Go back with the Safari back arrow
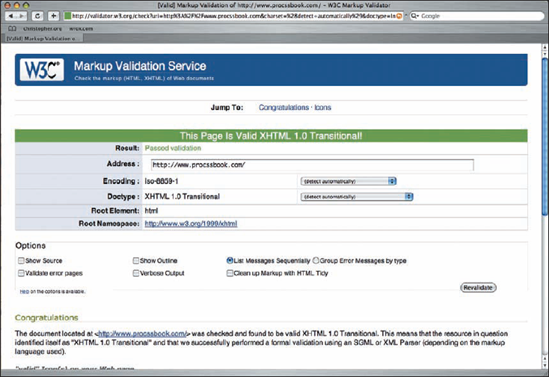The height and width of the screenshot is (377, 549). [11, 16]
